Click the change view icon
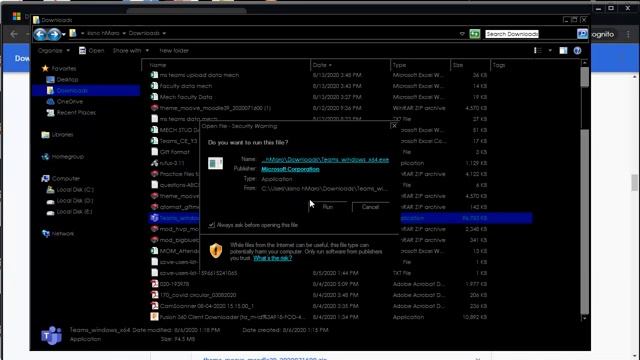The image size is (640, 360). pyautogui.click(x=538, y=51)
